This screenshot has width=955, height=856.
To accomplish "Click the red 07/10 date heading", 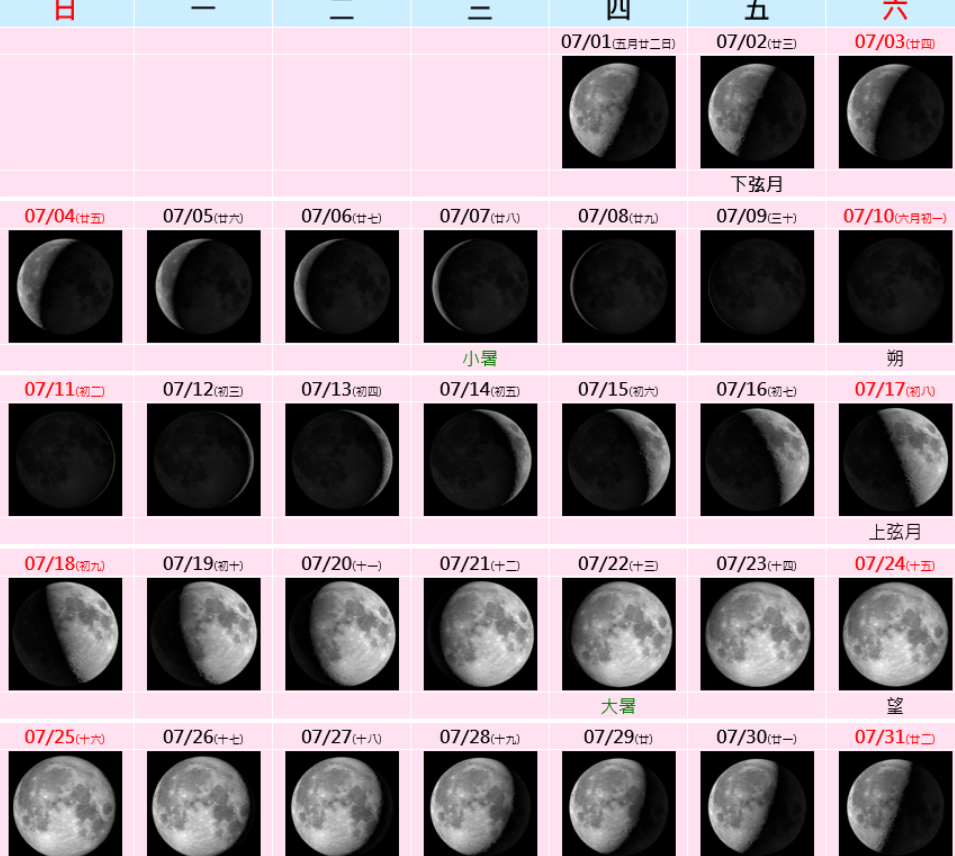I will [x=895, y=216].
